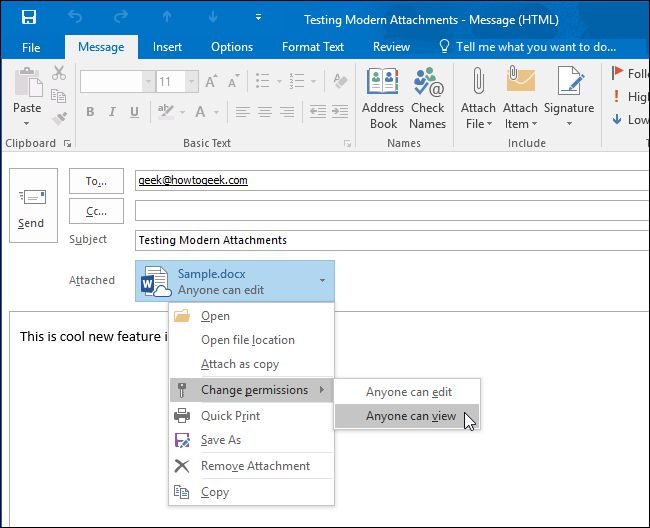This screenshot has height=528, width=650.
Task: Open the font name dropdown
Action: click(148, 81)
